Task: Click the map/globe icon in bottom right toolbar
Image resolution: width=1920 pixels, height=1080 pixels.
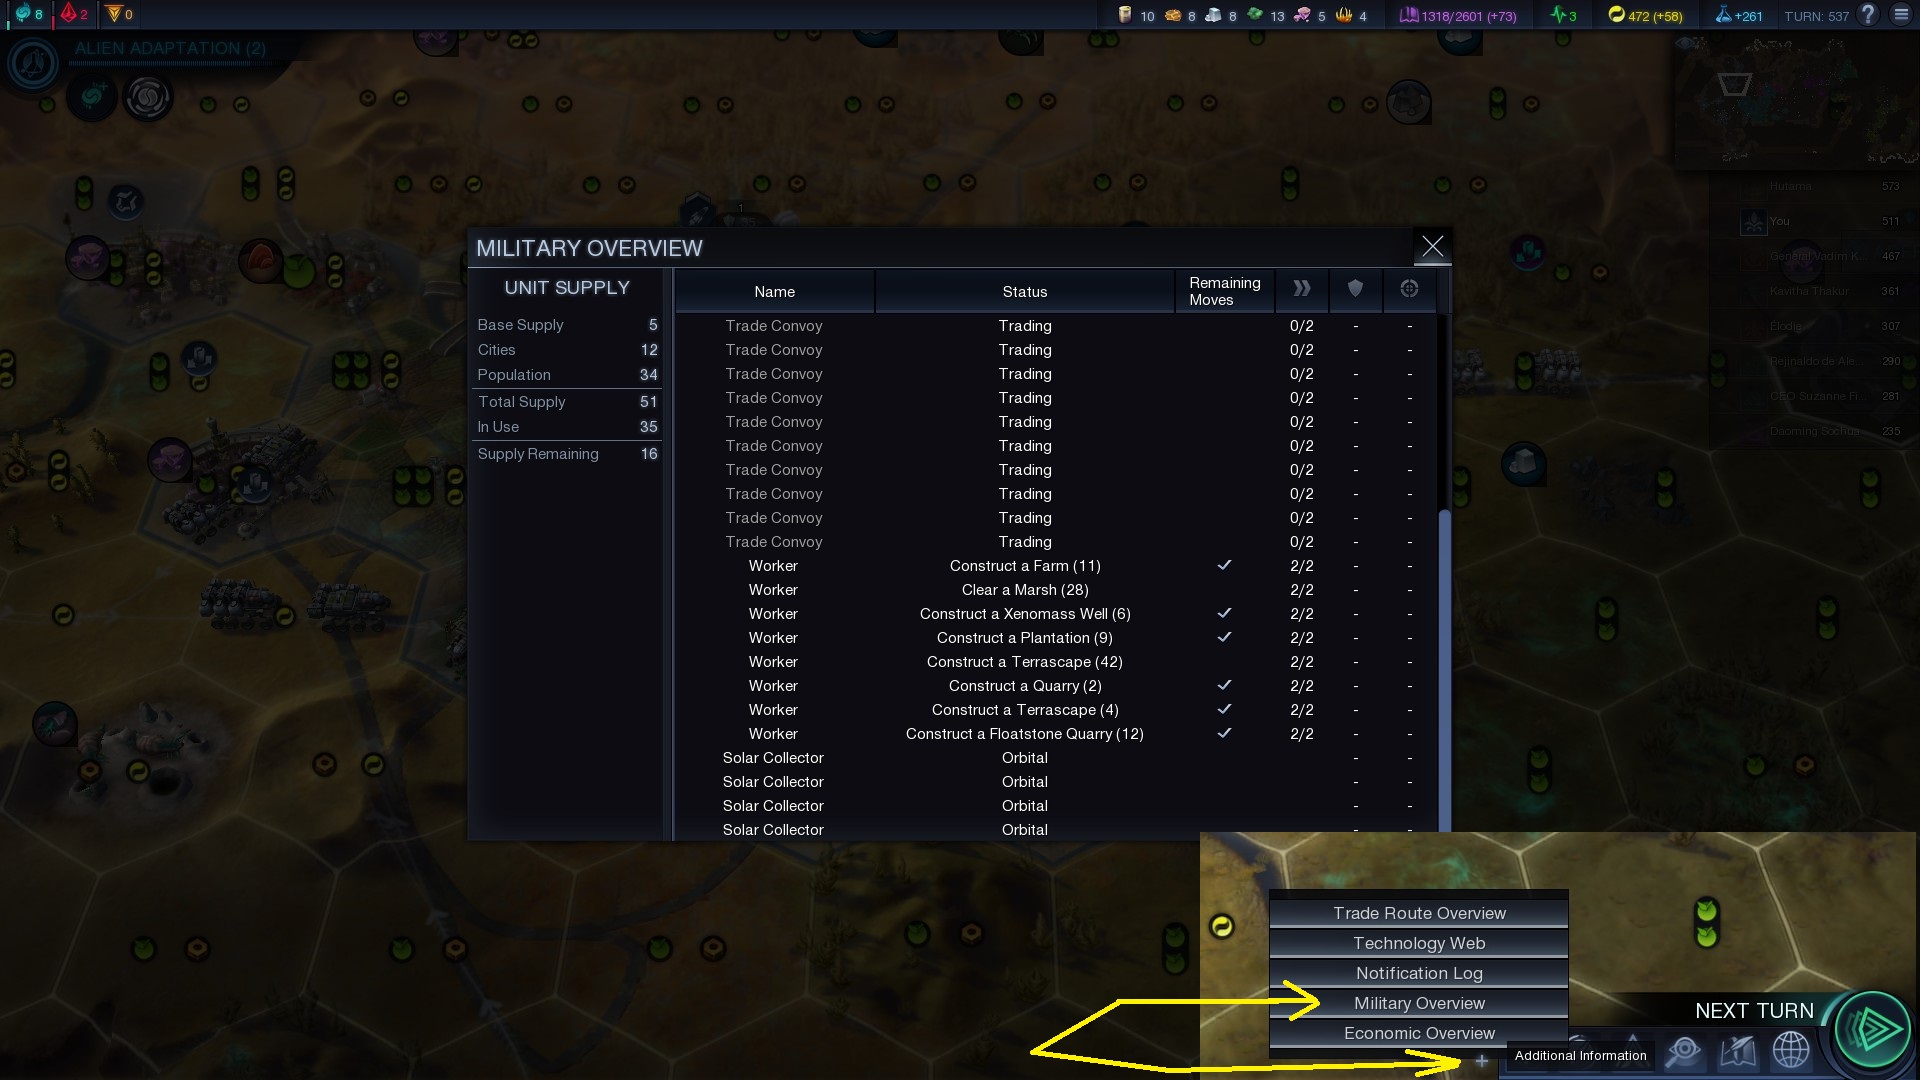Action: pos(1791,1052)
